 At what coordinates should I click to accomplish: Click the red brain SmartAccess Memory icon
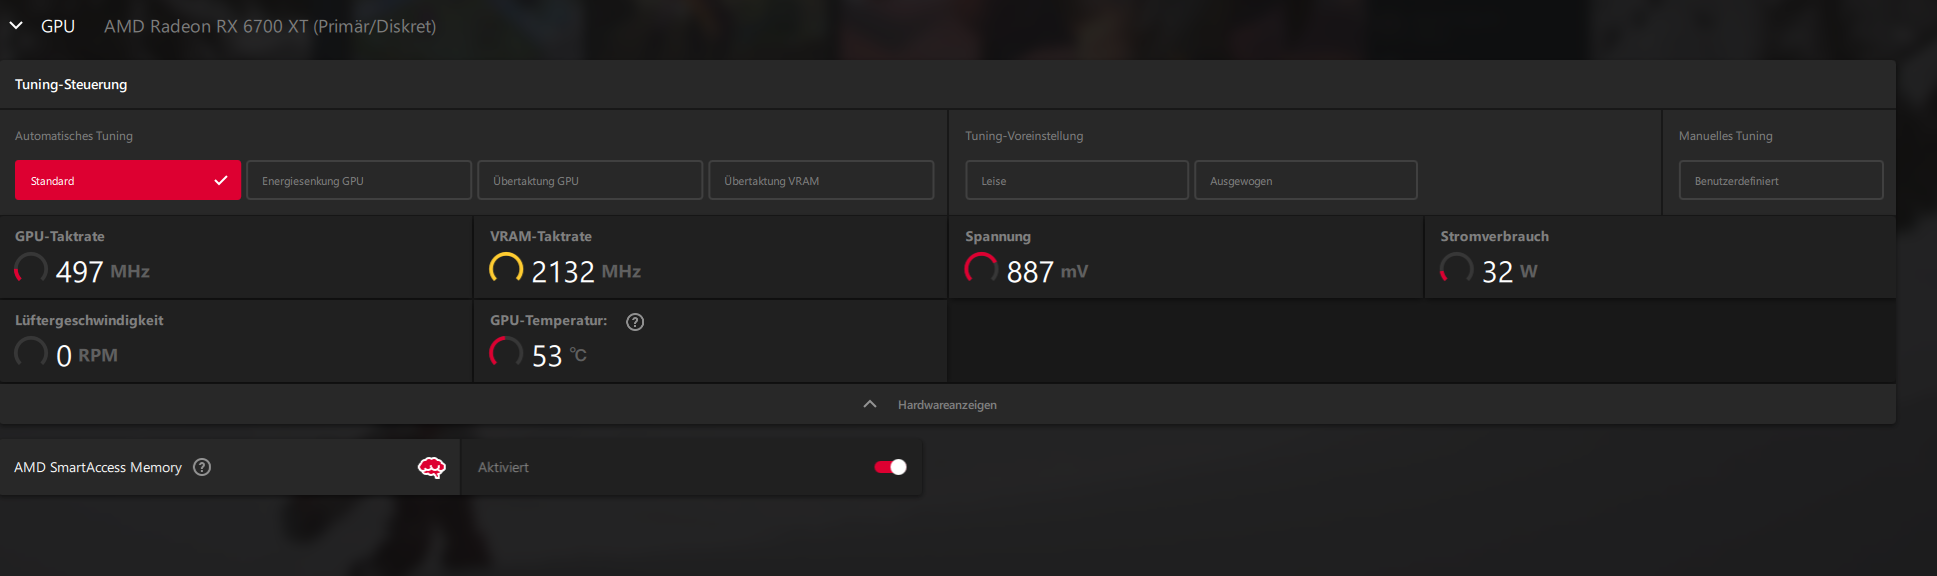[x=432, y=467]
